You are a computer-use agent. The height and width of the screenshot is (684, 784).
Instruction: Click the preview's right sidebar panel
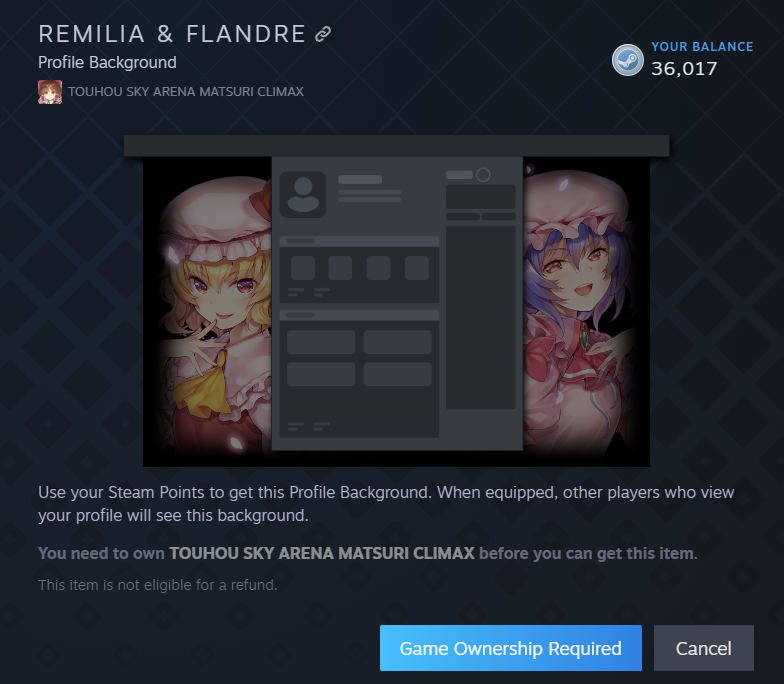[x=480, y=318]
